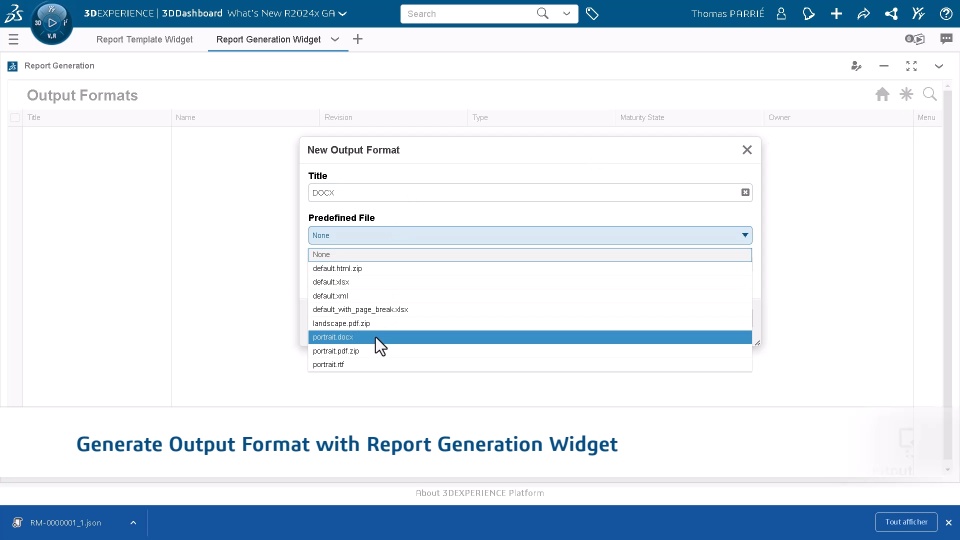Open the 3DEXPERIENCE compass
The width and height of the screenshot is (960, 540).
pos(51,23)
